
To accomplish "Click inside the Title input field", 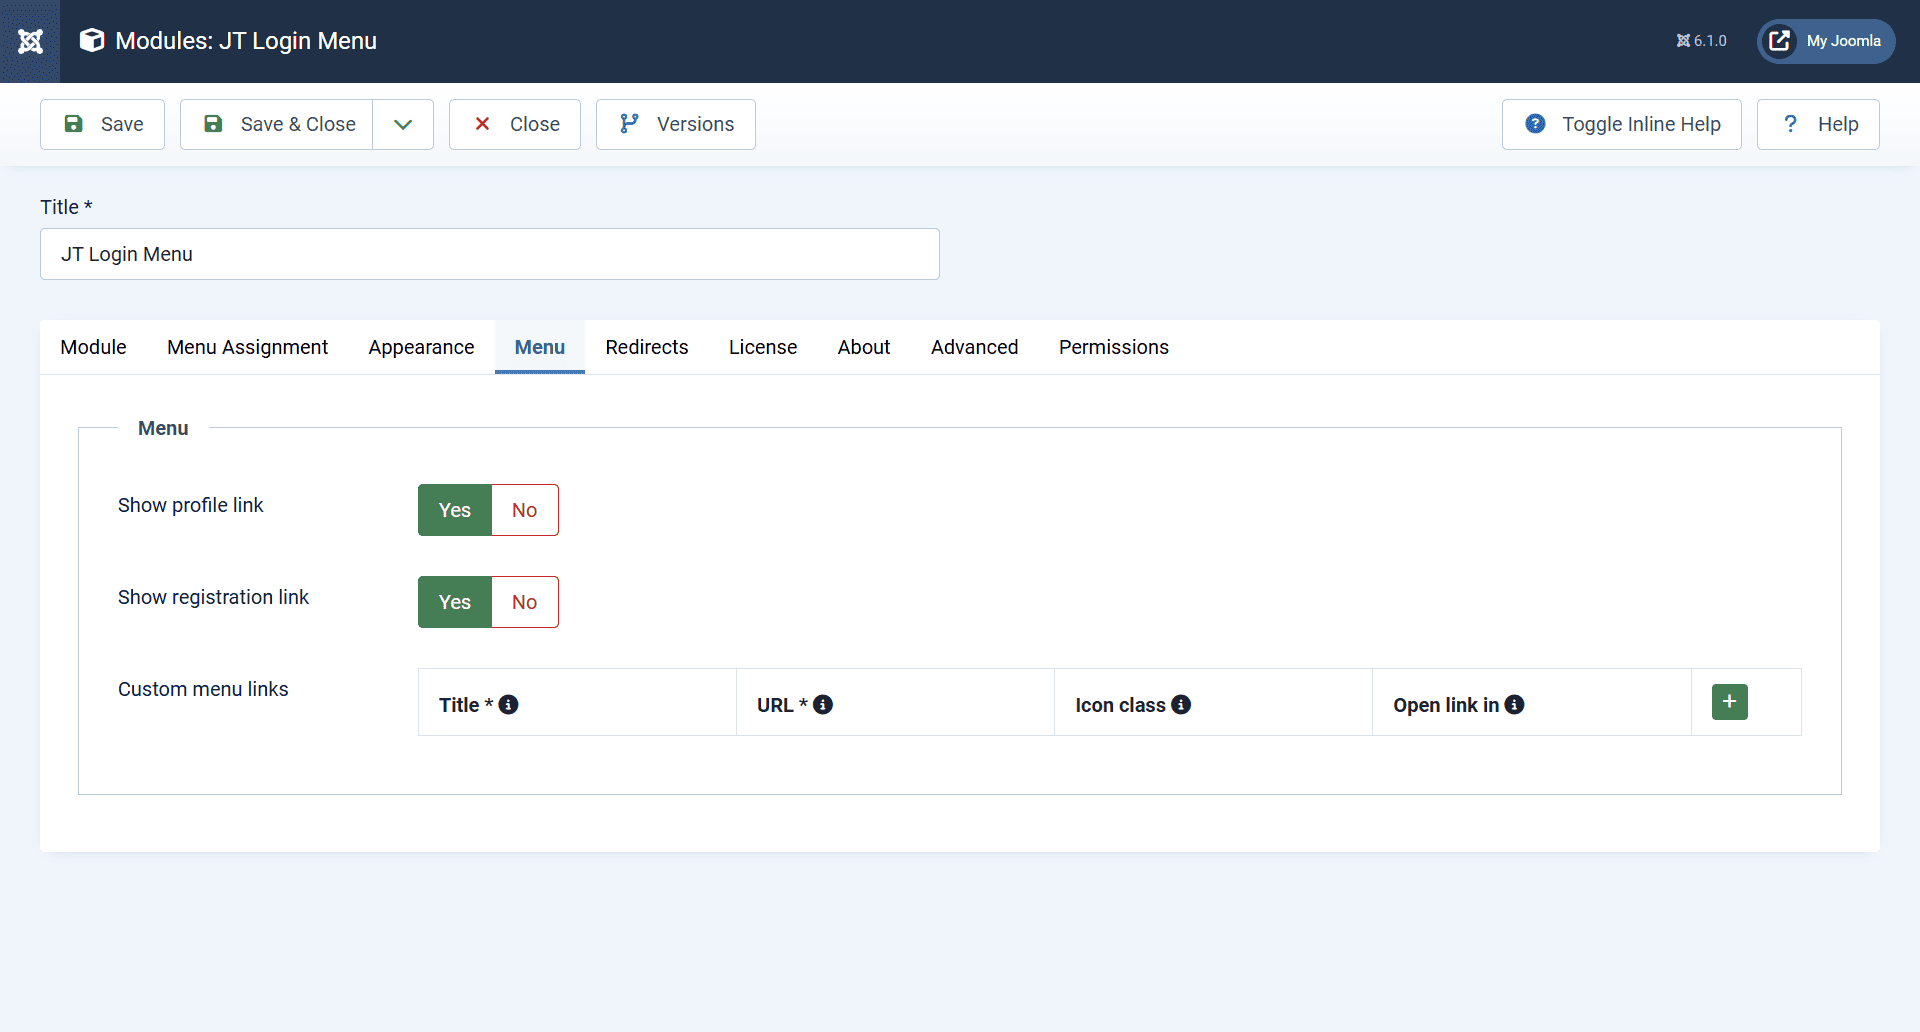I will click(x=489, y=253).
